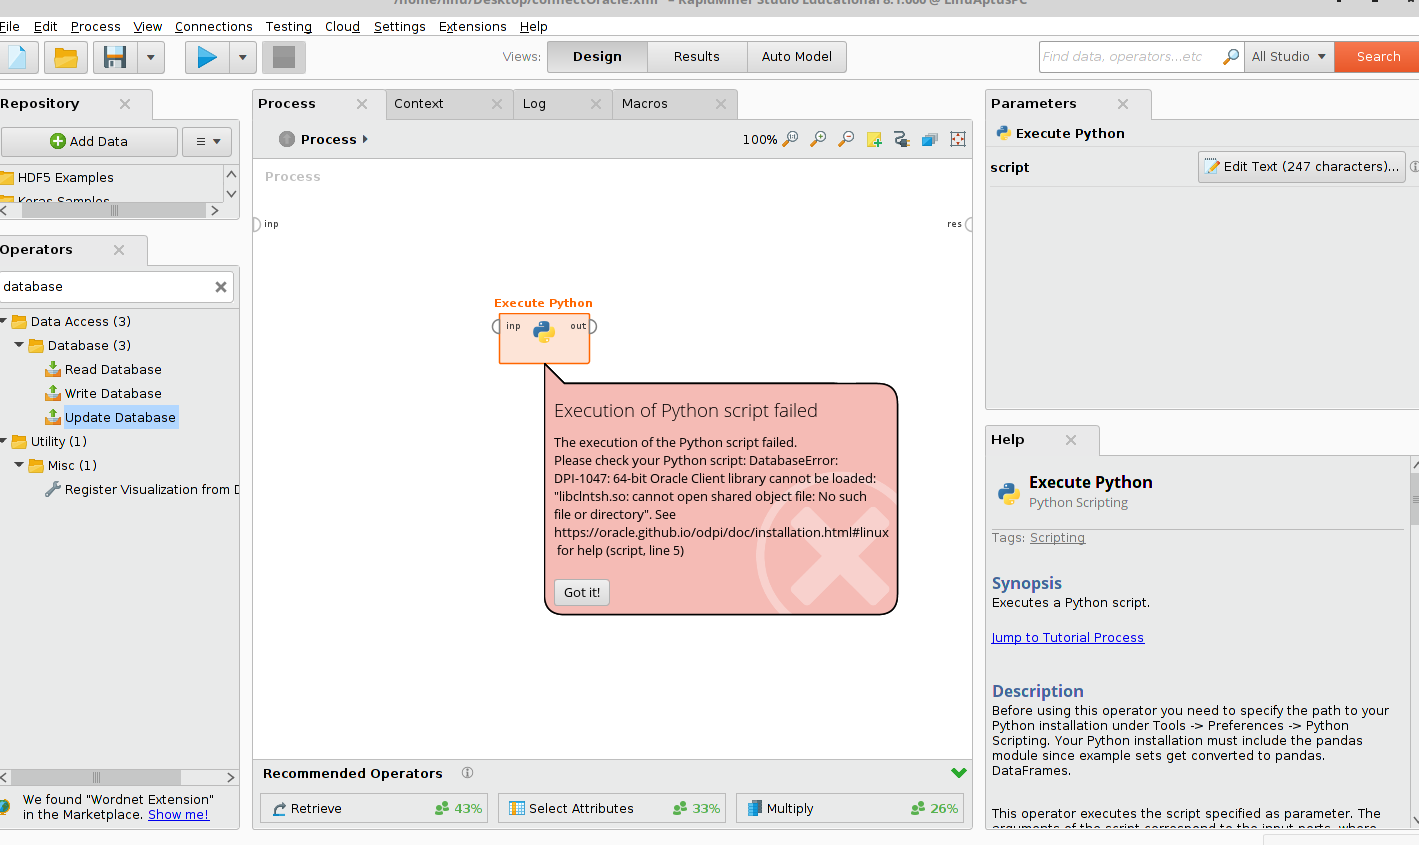Click the Scripting tag link in Help
The width and height of the screenshot is (1419, 845).
pos(1057,538)
